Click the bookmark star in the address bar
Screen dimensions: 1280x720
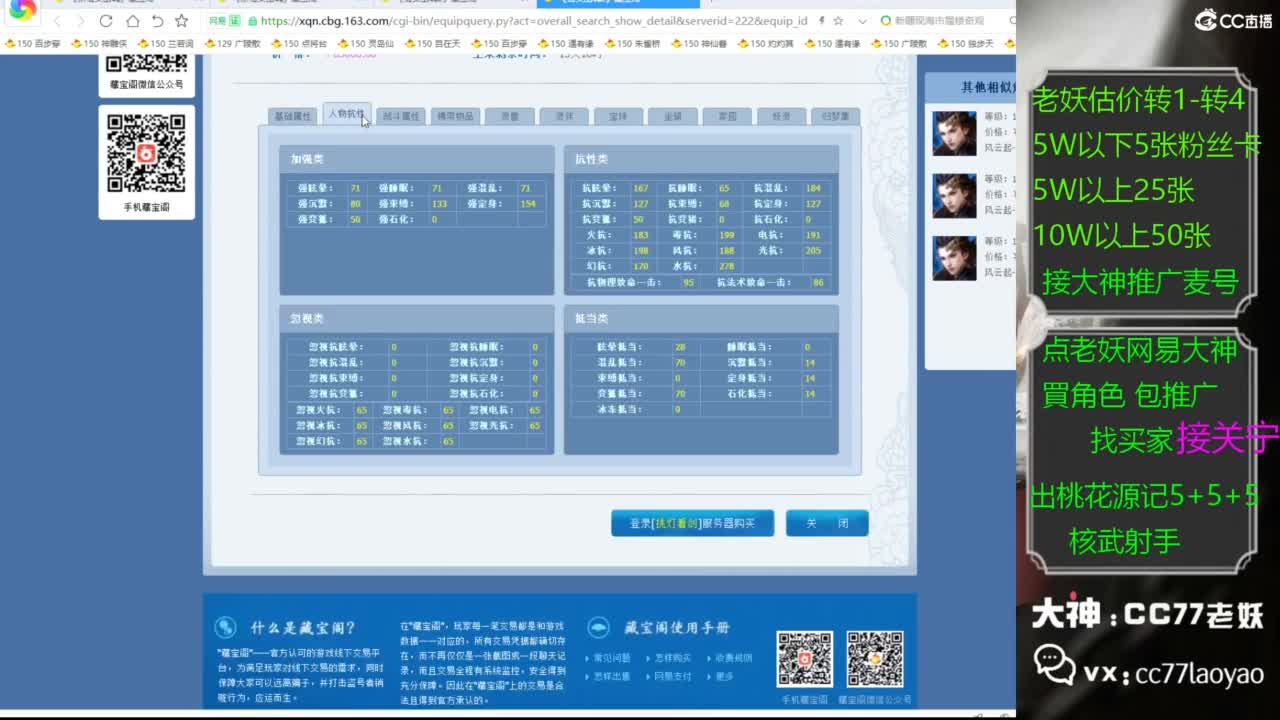pyautogui.click(x=840, y=21)
